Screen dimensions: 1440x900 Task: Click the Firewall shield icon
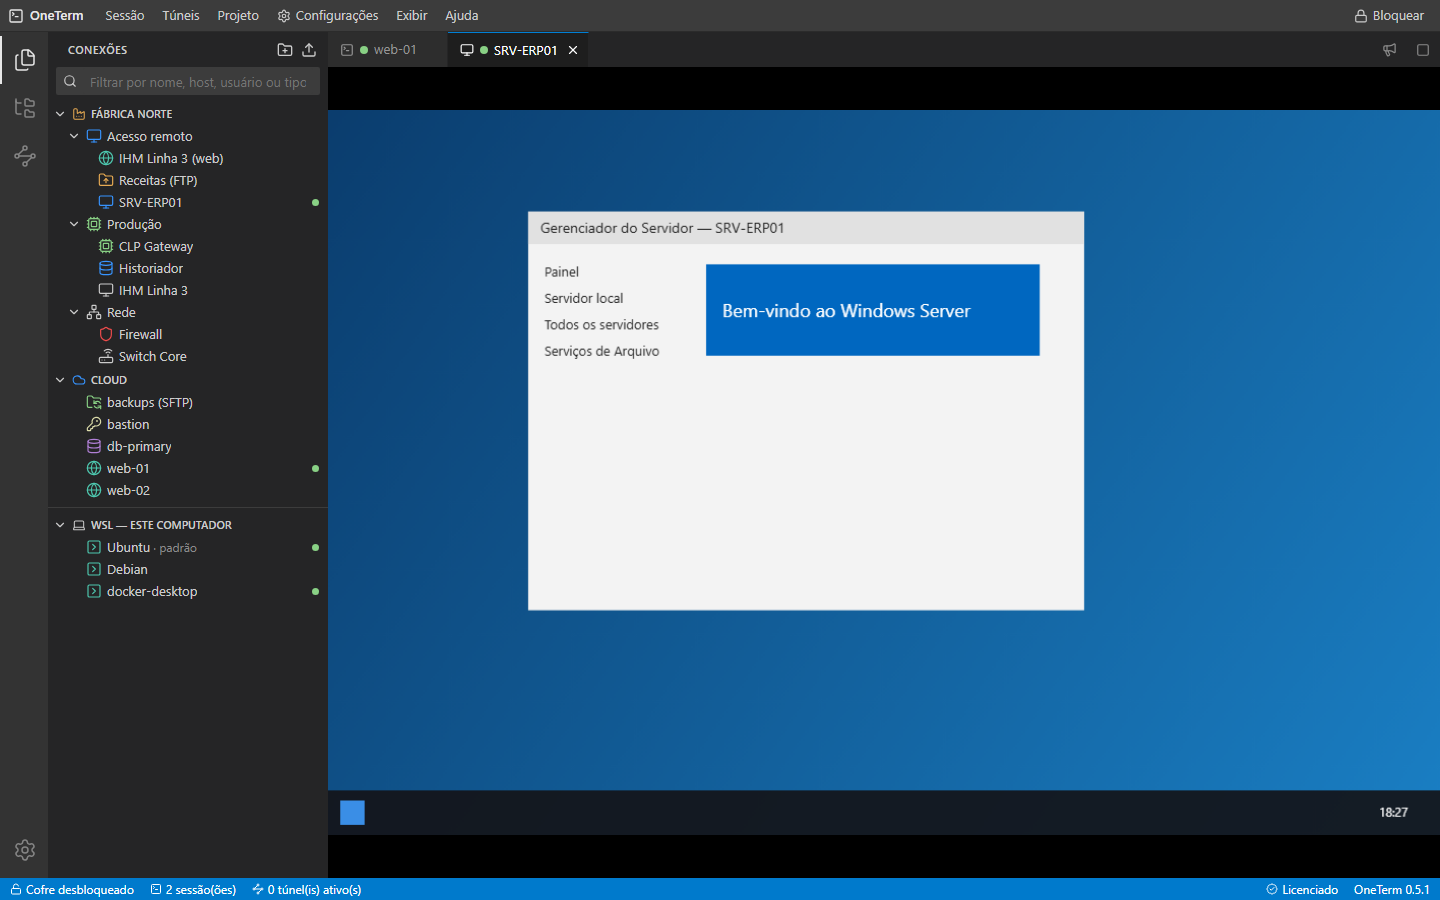click(106, 334)
